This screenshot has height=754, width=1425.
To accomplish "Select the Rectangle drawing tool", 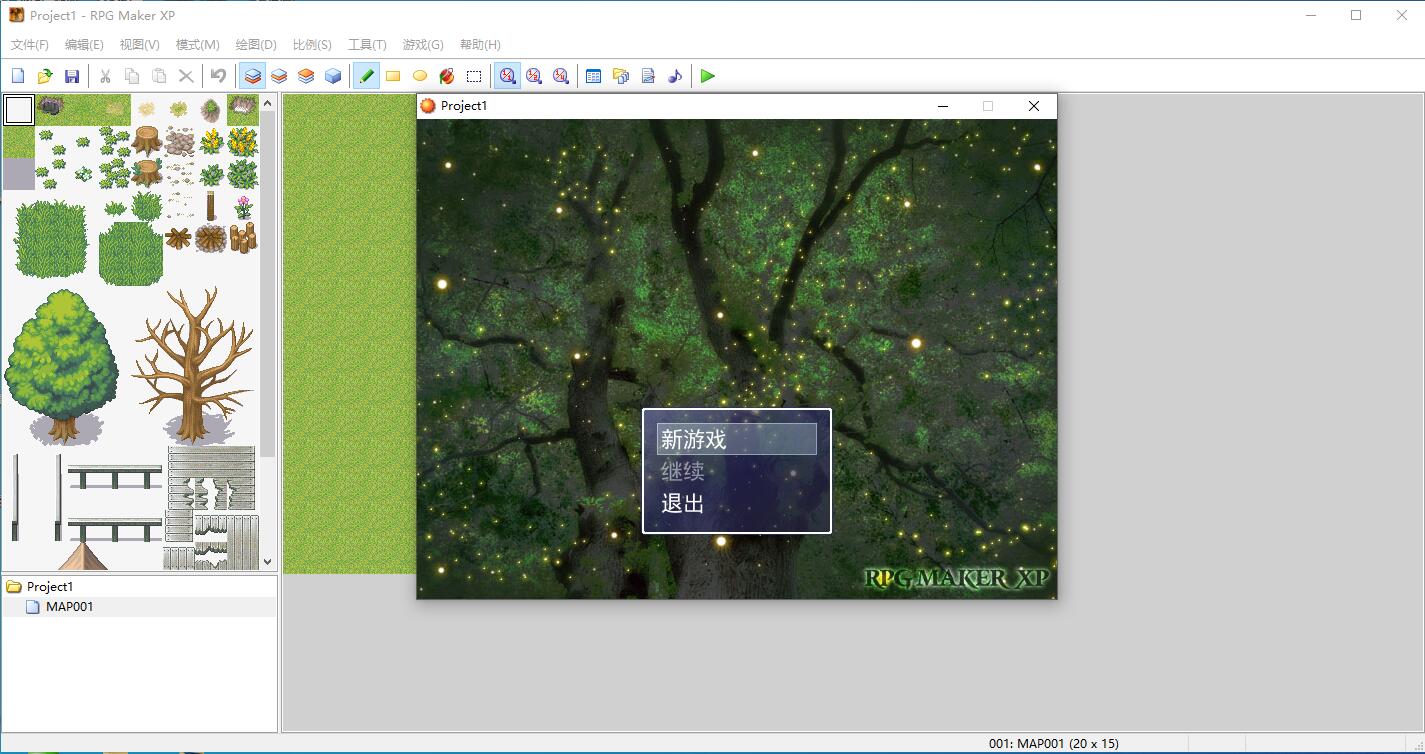I will pyautogui.click(x=393, y=76).
